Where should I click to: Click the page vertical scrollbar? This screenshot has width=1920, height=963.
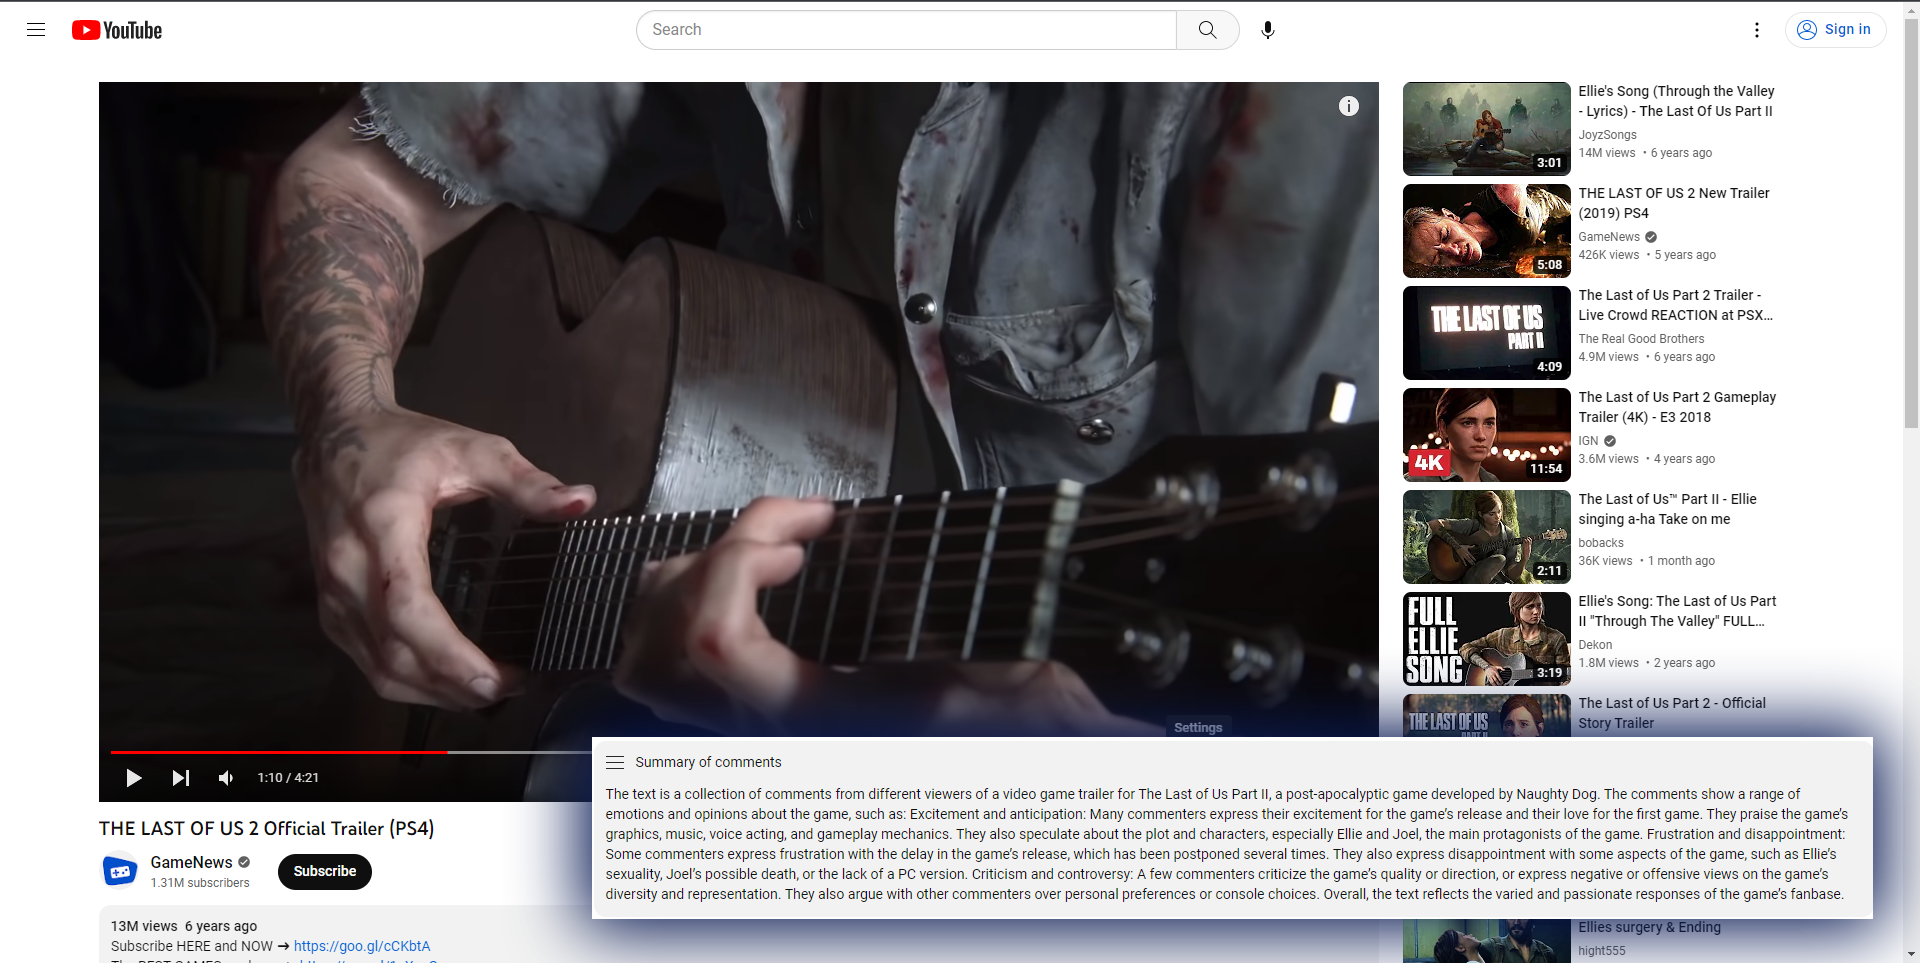point(1911,225)
